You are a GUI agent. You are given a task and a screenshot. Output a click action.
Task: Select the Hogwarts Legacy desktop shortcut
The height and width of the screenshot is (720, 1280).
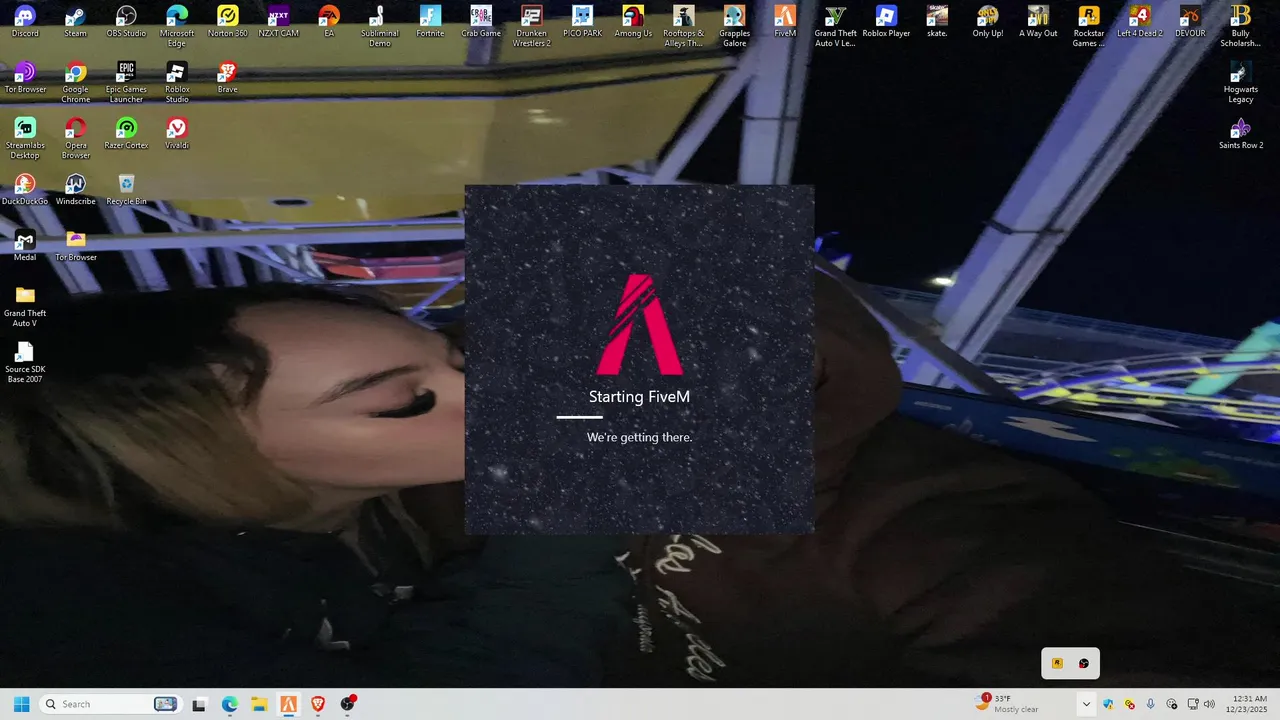(x=1241, y=82)
